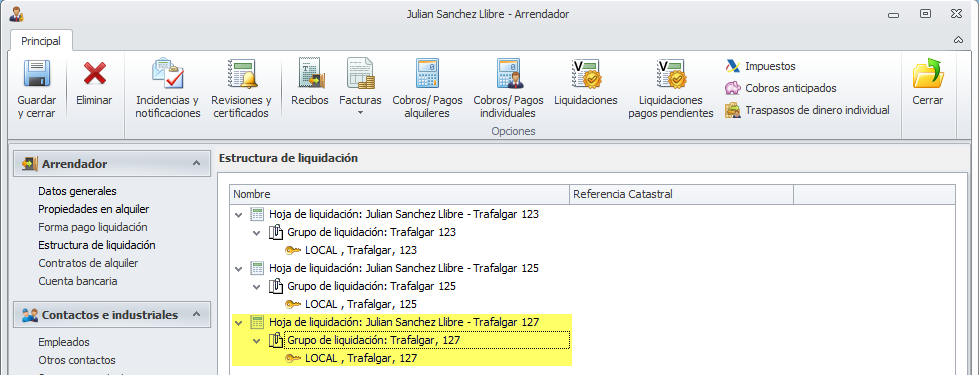Click the Guardar y cerrar save icon

tap(37, 74)
